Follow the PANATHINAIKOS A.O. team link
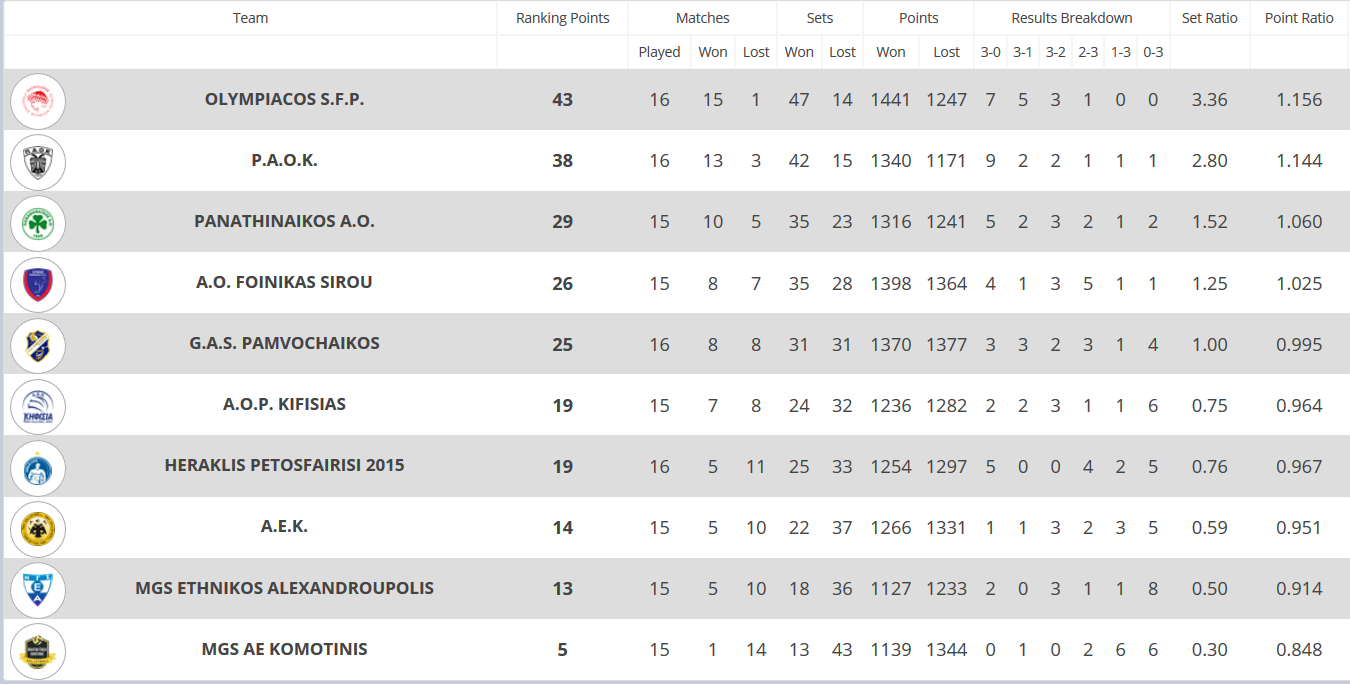1350x684 pixels. tap(285, 221)
